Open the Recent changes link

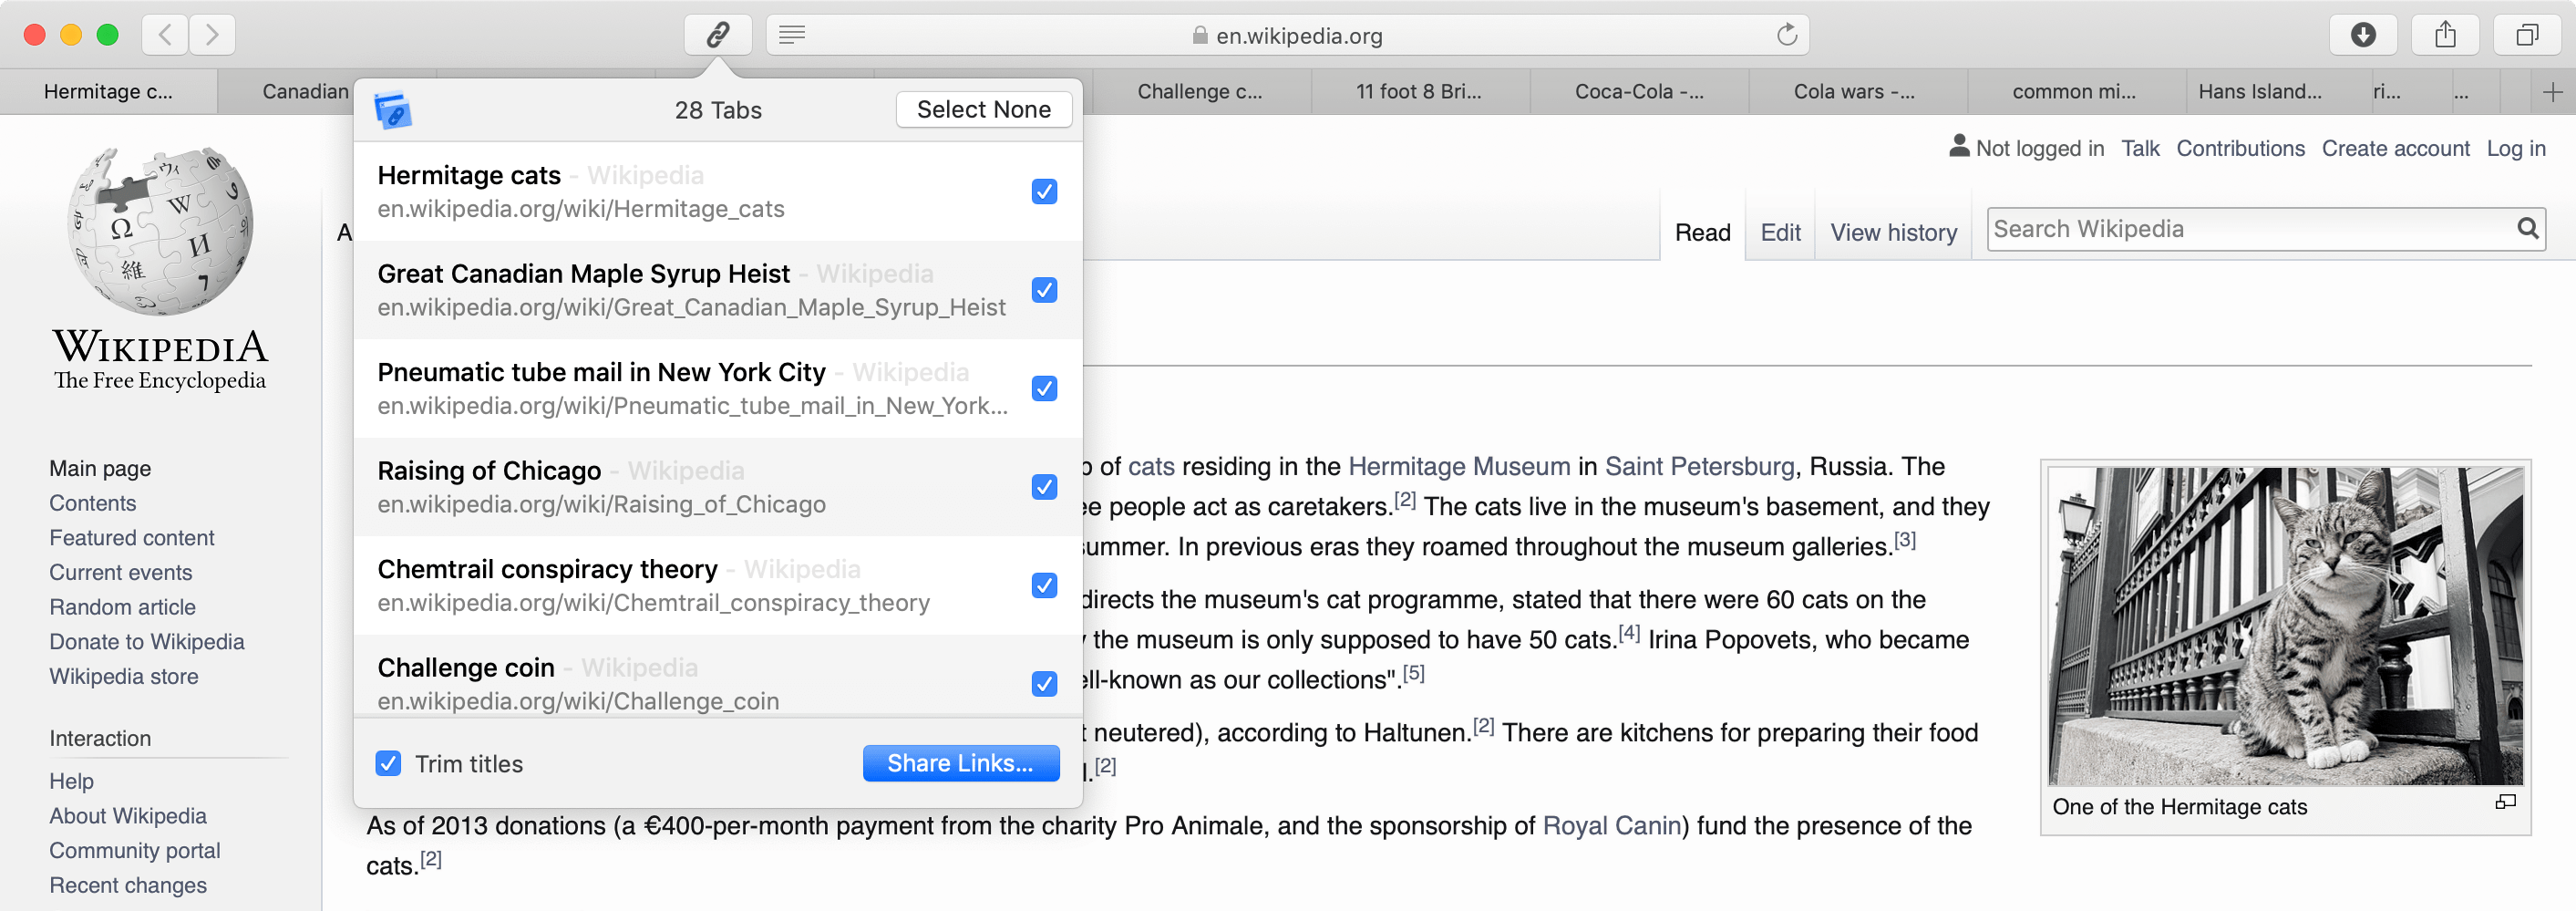(x=128, y=885)
